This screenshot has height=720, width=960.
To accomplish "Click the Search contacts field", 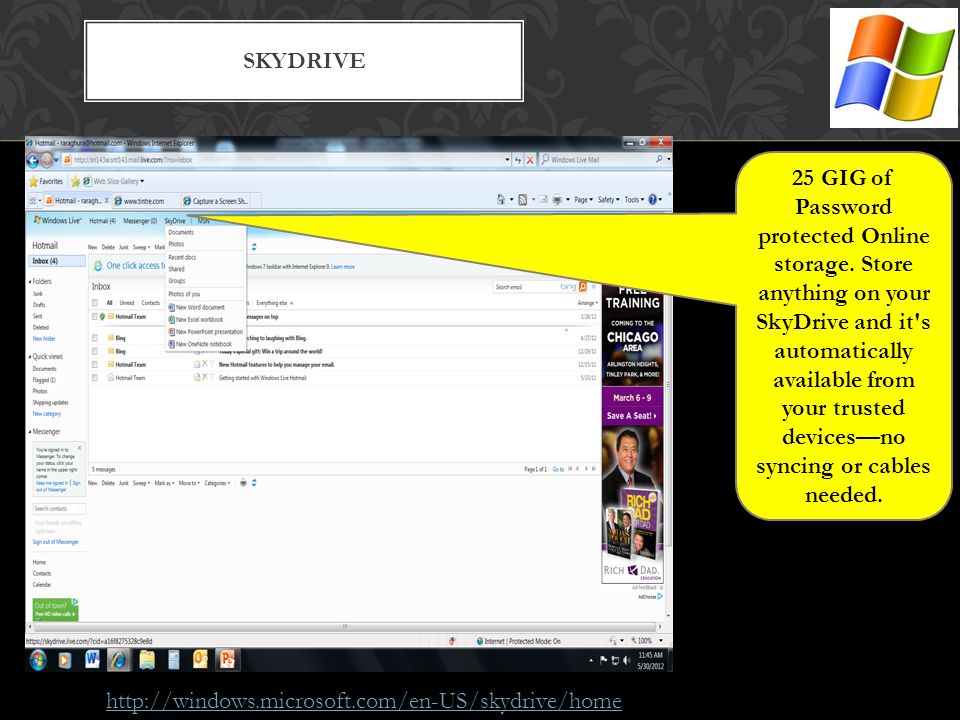I will click(x=59, y=509).
